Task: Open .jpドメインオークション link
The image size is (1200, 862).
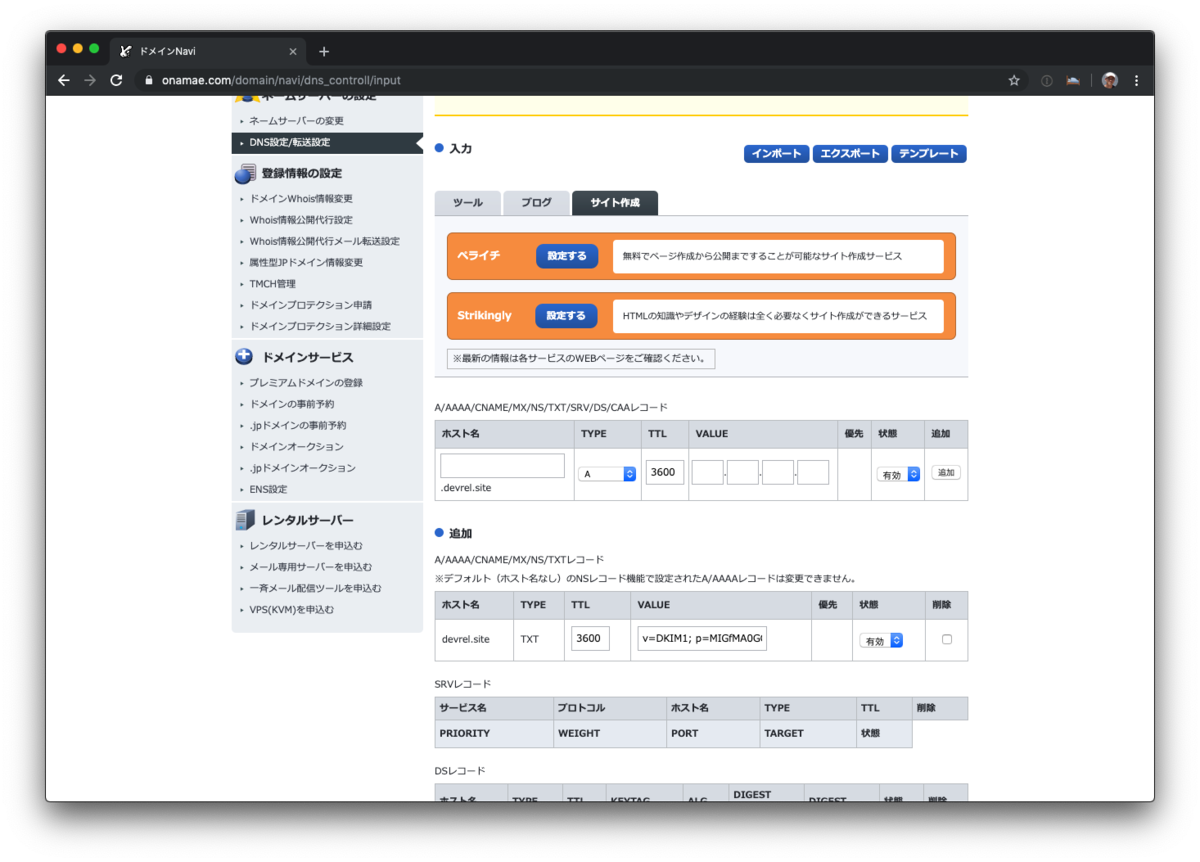Action: pos(302,468)
